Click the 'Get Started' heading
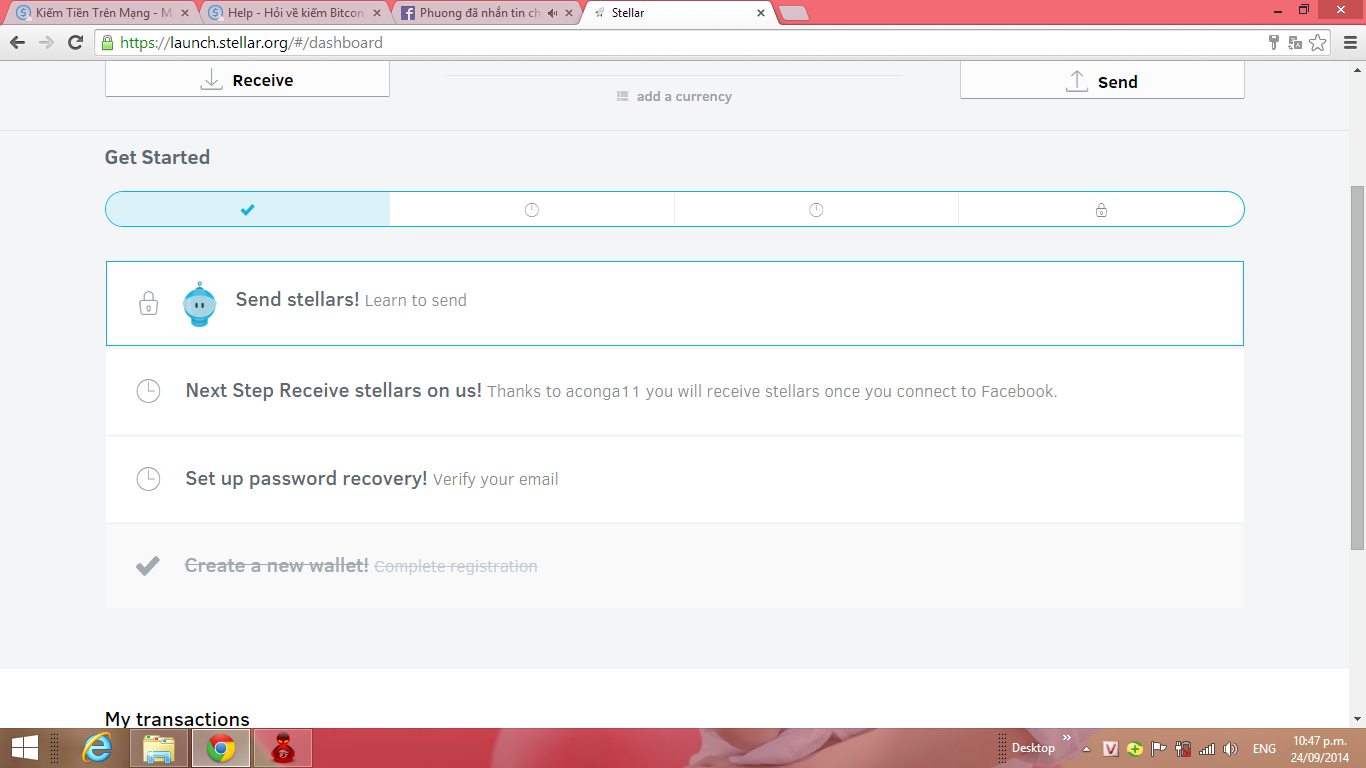 point(157,157)
